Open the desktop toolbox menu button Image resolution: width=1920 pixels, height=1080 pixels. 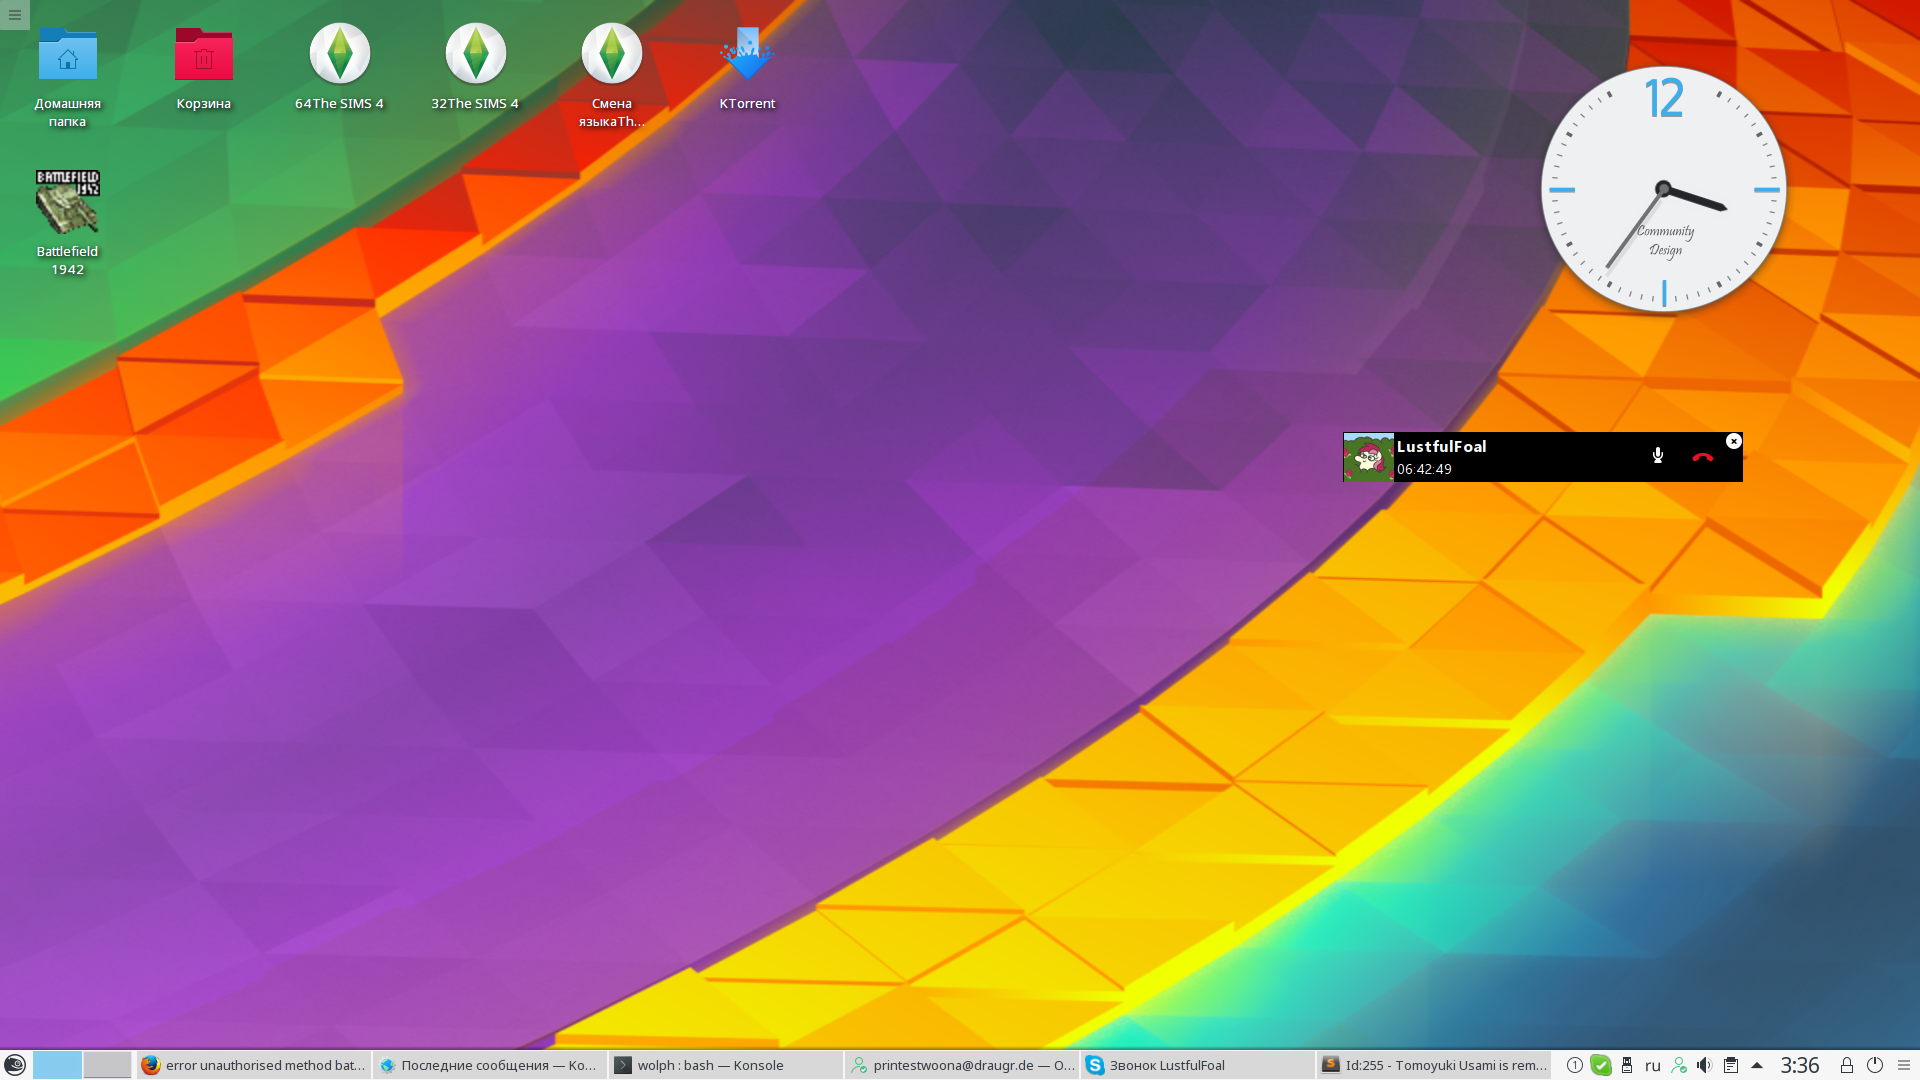[15, 15]
